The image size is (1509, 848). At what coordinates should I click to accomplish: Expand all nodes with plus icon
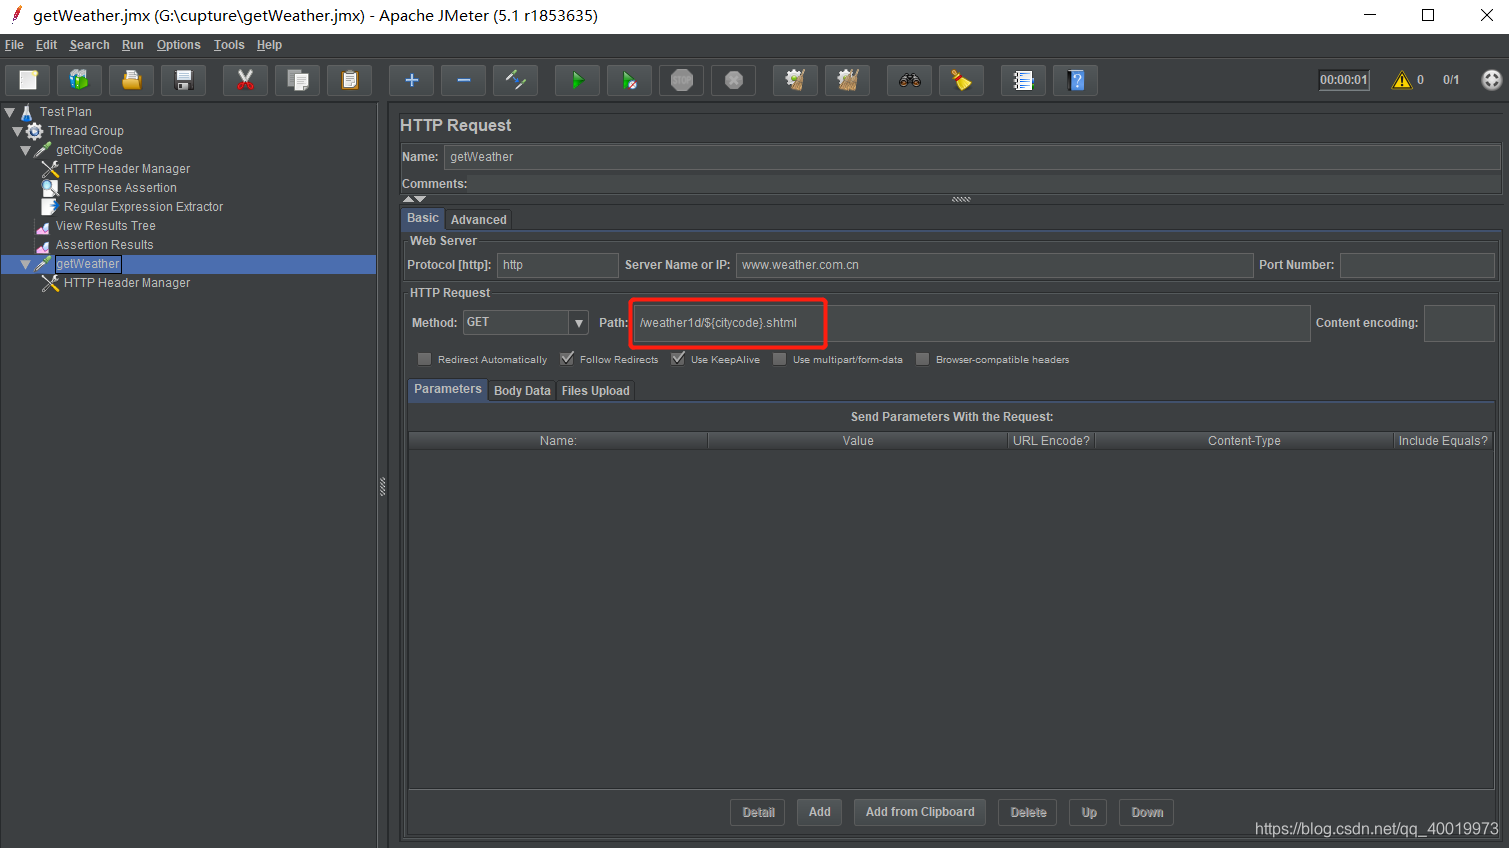point(412,80)
